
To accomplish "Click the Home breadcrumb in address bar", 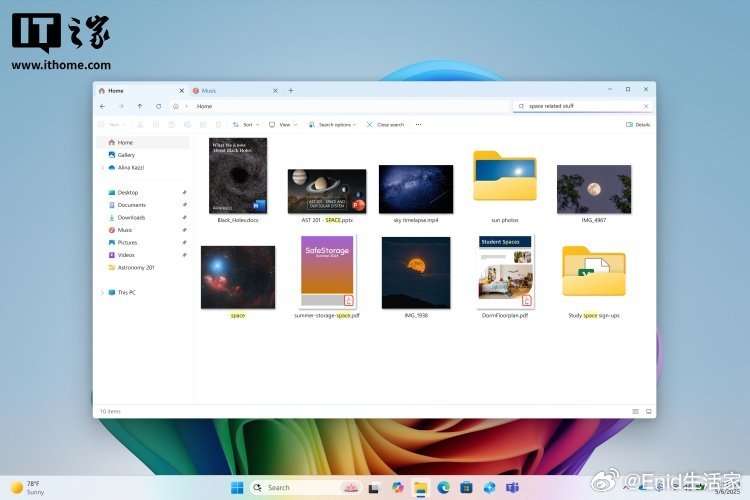I will coord(204,106).
